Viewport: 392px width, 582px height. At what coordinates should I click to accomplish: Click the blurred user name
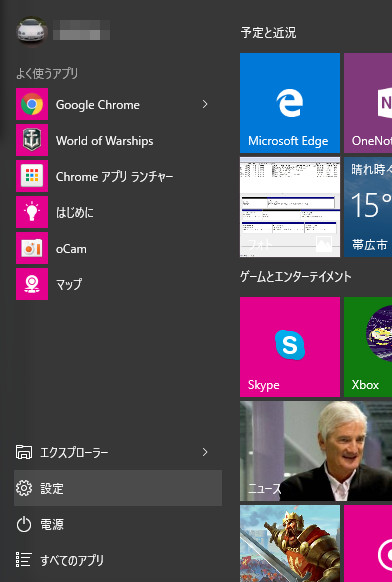[x=81, y=30]
